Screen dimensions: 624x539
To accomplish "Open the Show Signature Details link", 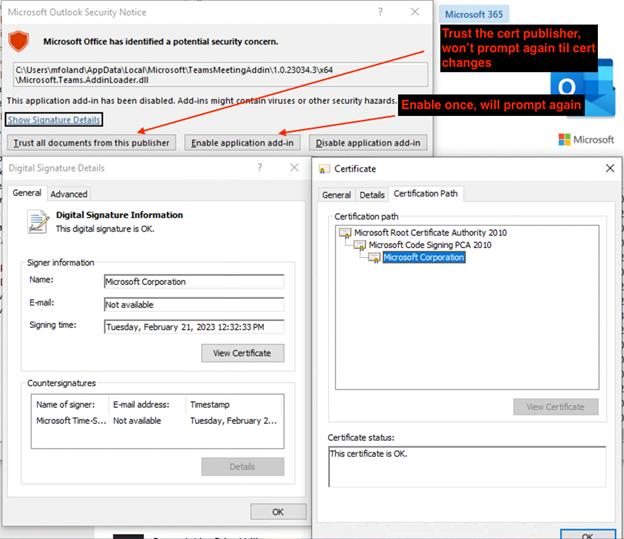I will click(x=54, y=120).
